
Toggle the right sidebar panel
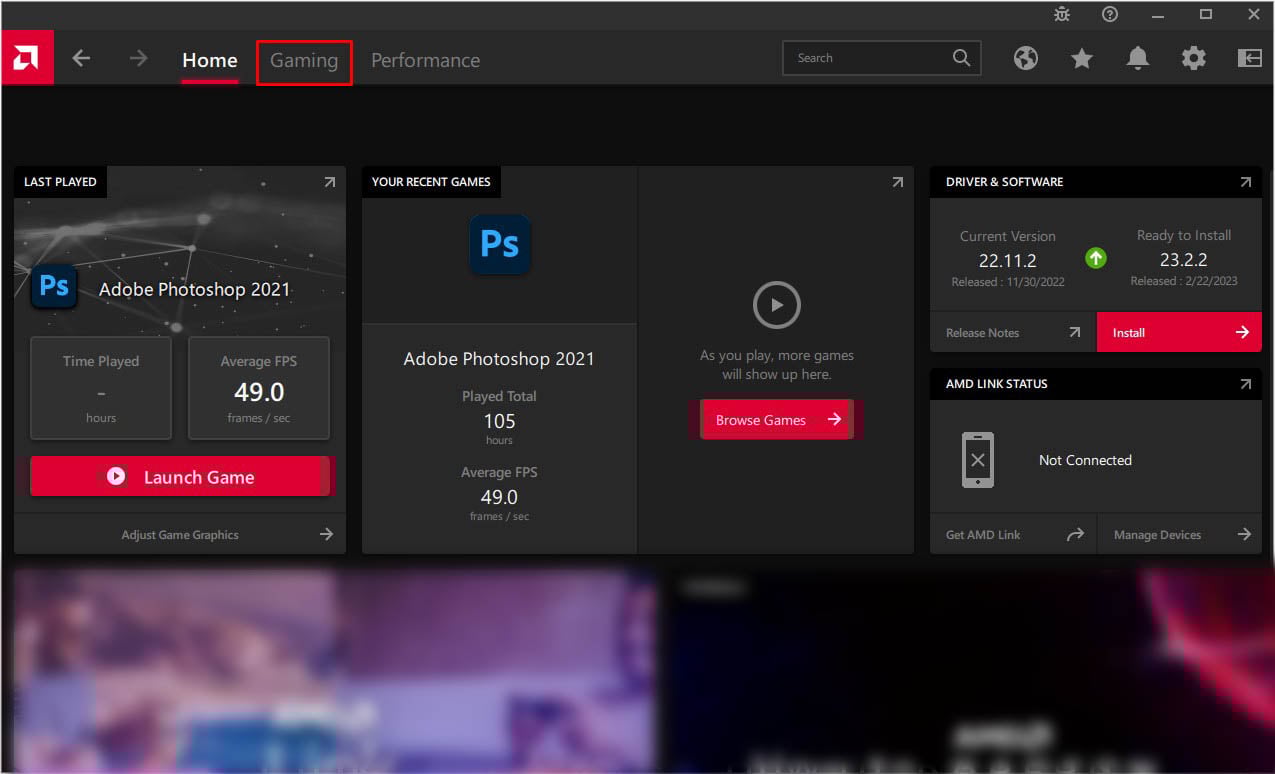(x=1249, y=58)
